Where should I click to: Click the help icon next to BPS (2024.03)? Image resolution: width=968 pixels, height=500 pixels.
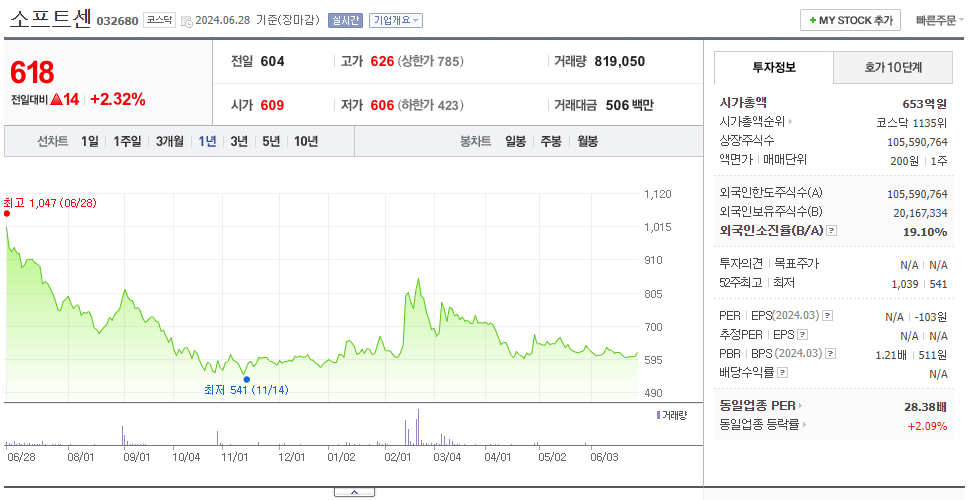[x=831, y=354]
